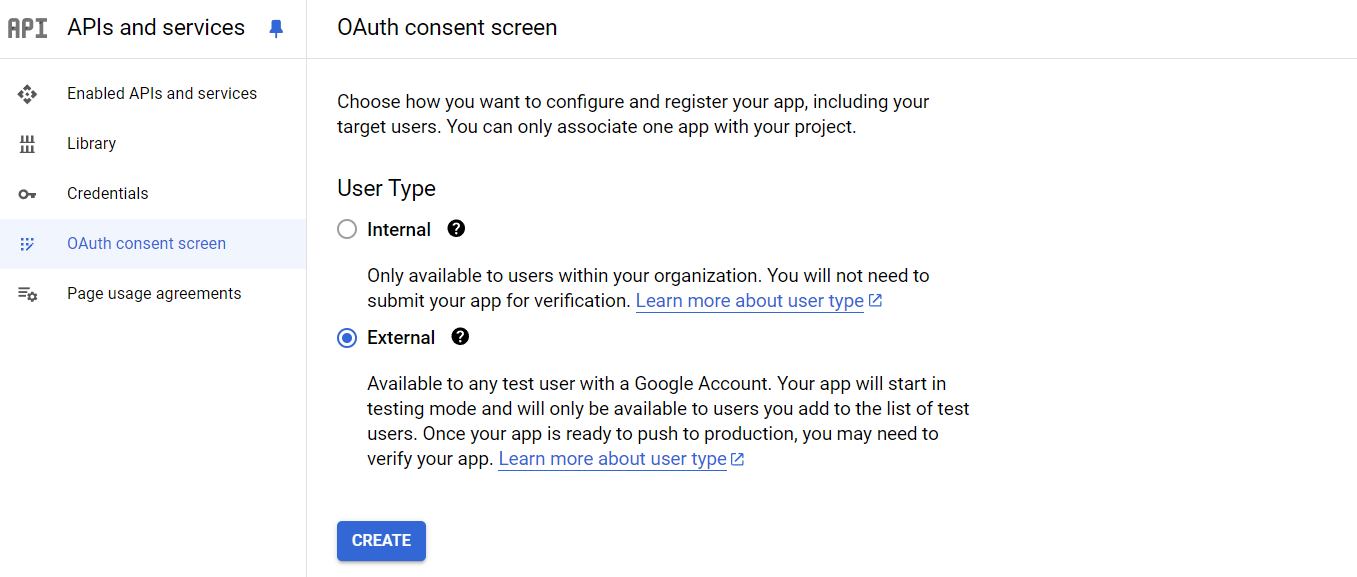The width and height of the screenshot is (1357, 577).
Task: Open the External user type learn more link
Action: point(612,458)
